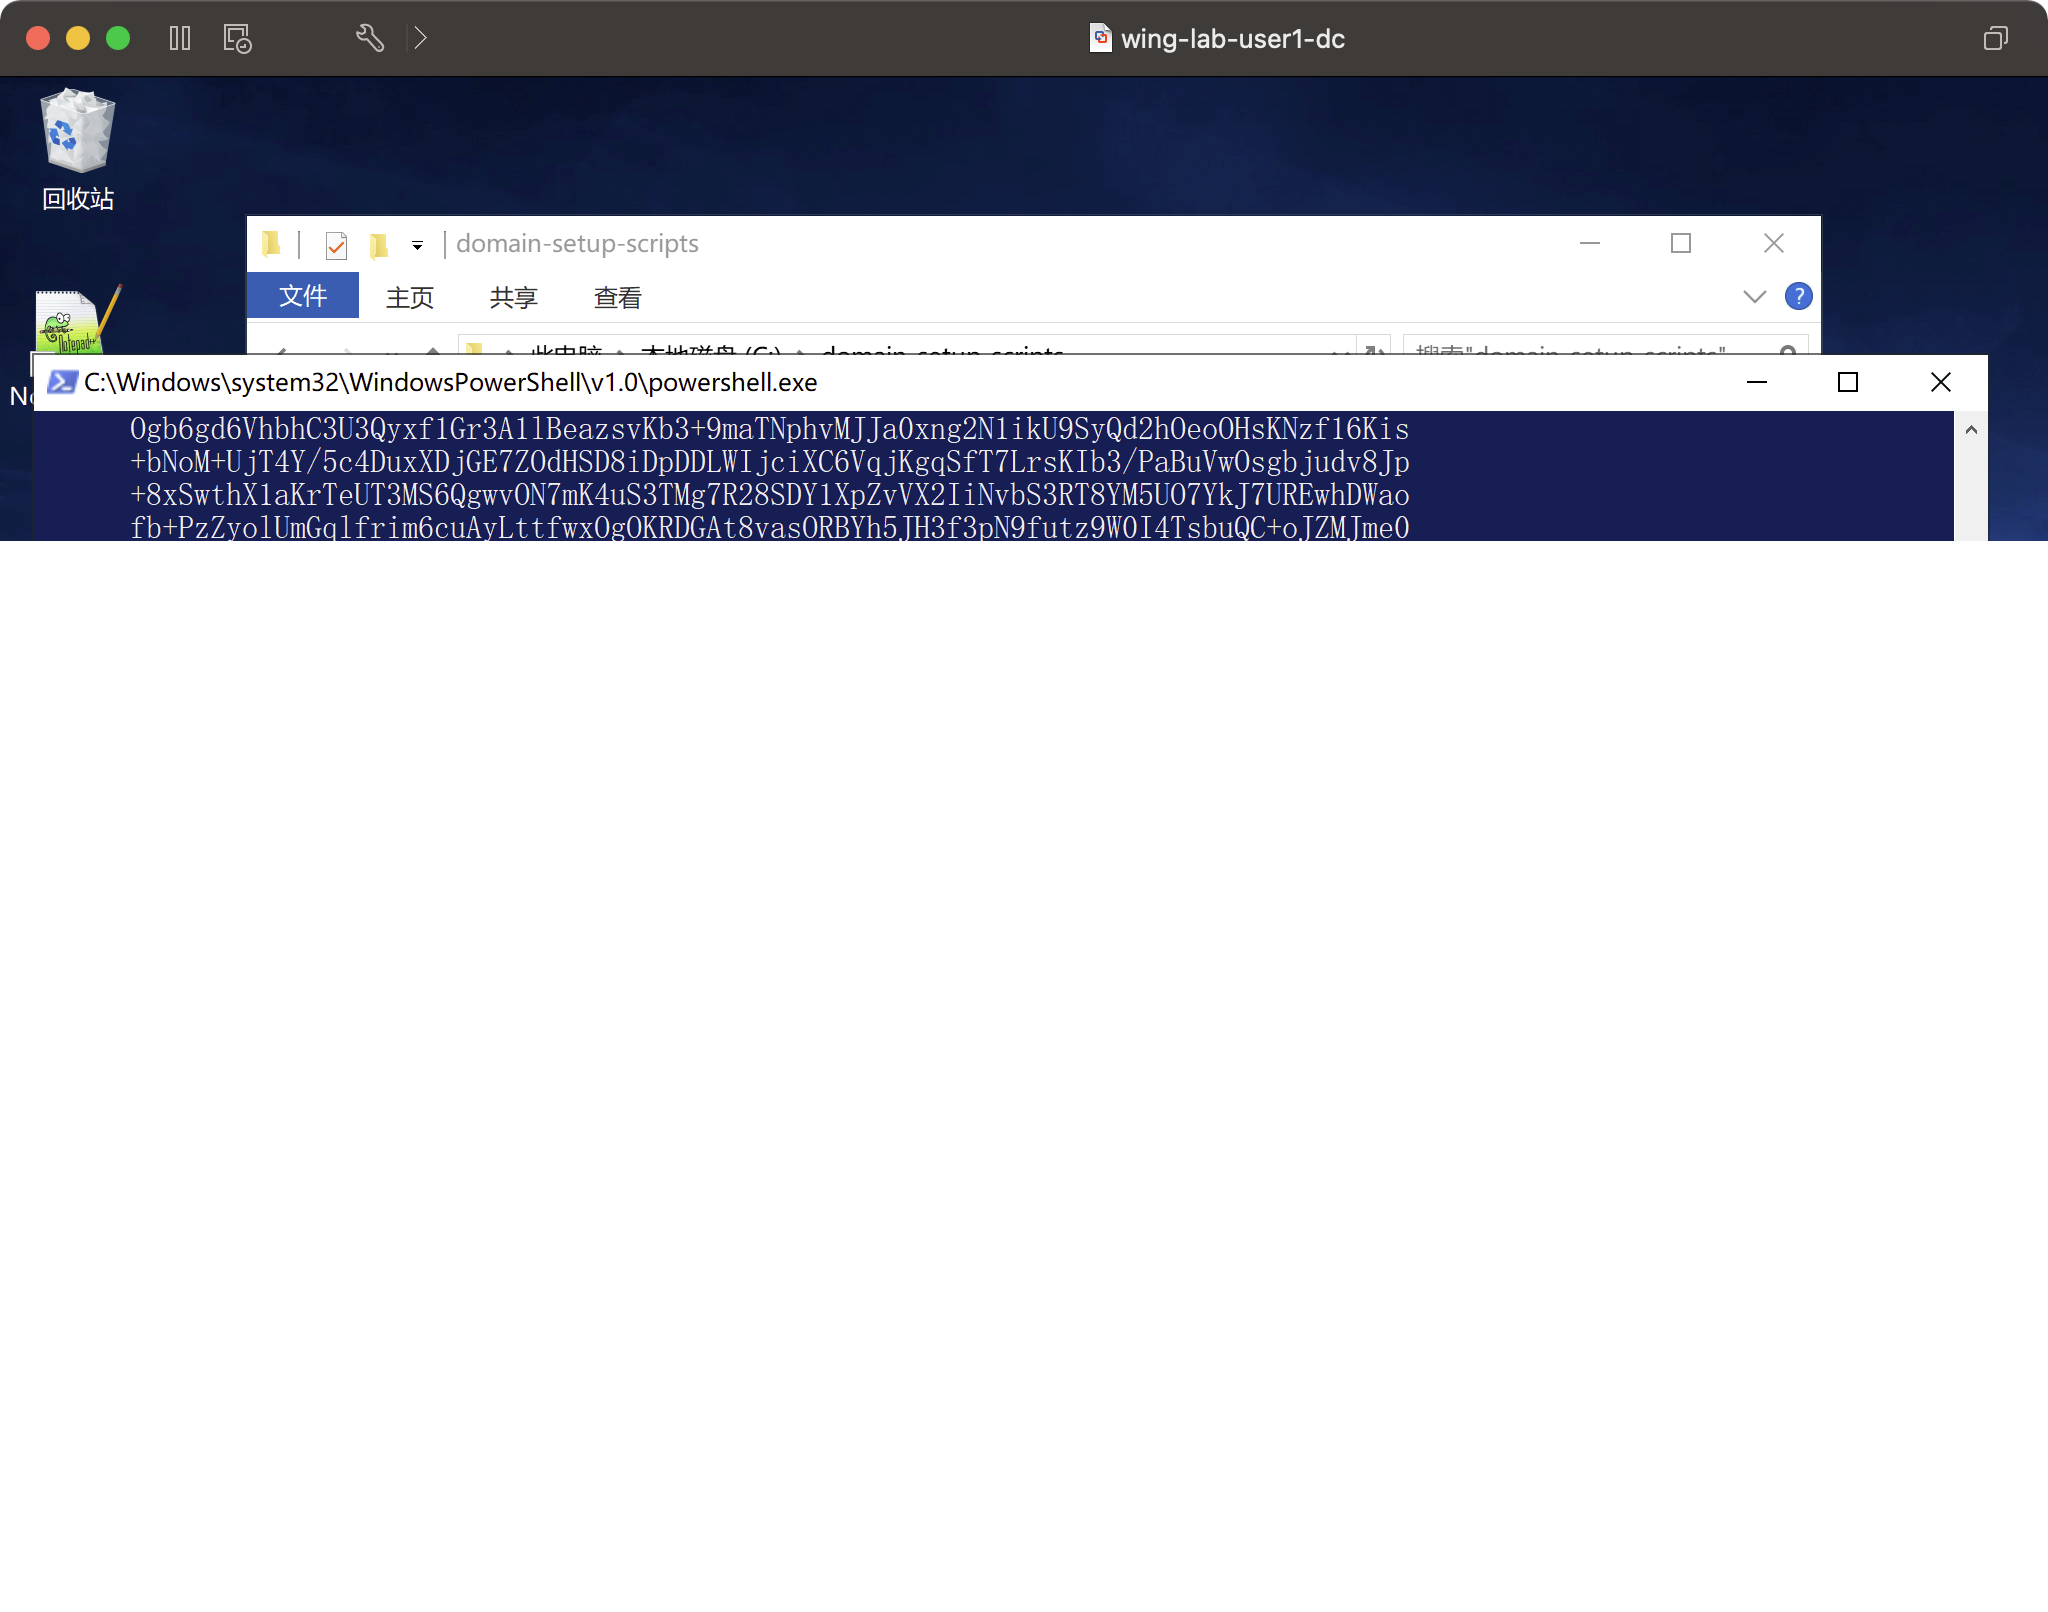Maximize the PowerShell window
Screen dimensions: 2048x1612
[x=1848, y=382]
